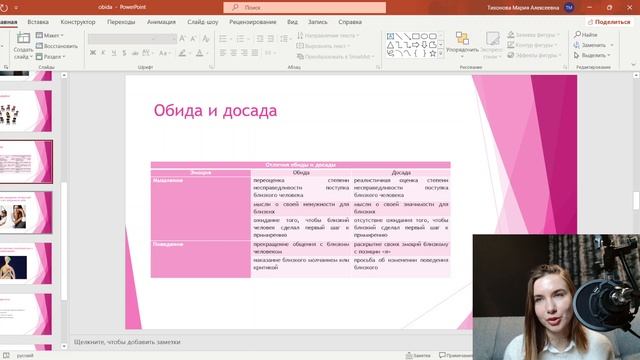Open the shape outline Контур фигуры dropdown
The width and height of the screenshot is (640, 360).
533,45
